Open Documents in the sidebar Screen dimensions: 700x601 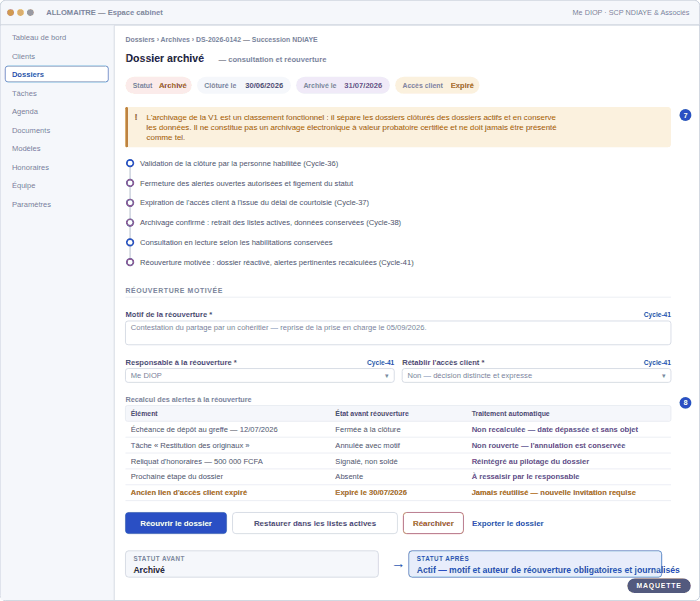[x=31, y=130]
